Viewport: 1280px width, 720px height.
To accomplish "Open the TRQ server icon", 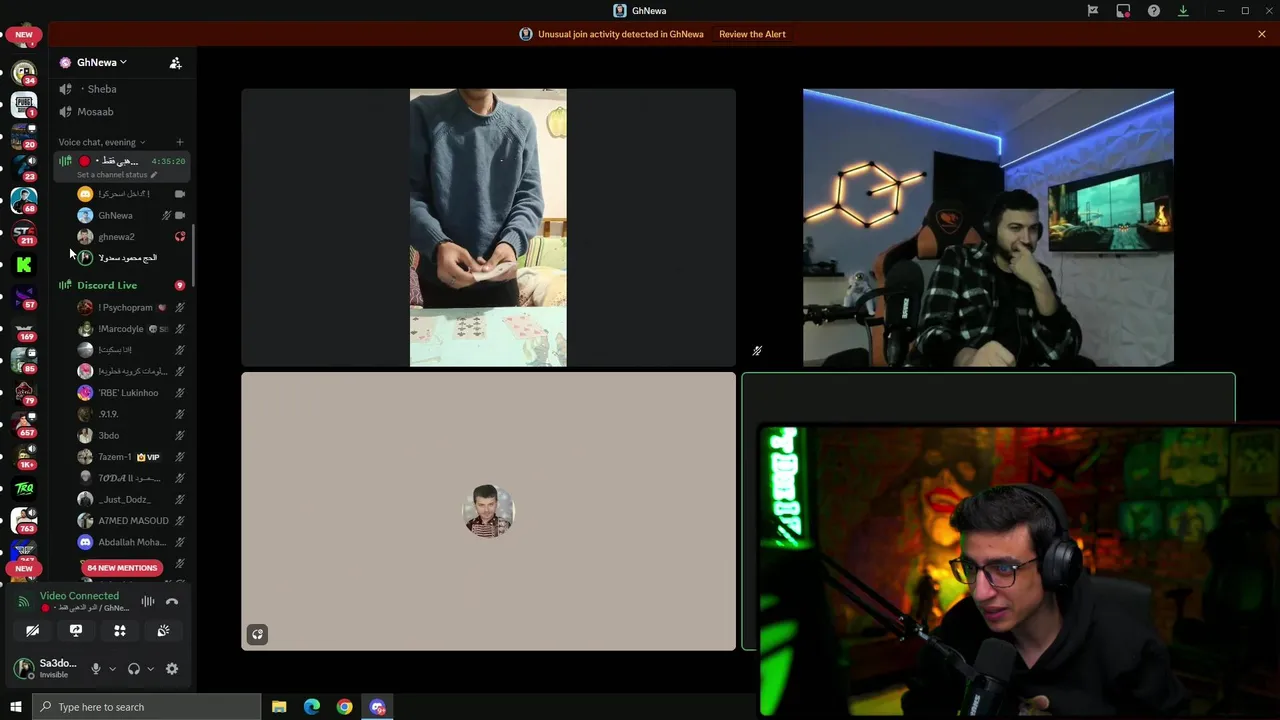I will coord(24,488).
